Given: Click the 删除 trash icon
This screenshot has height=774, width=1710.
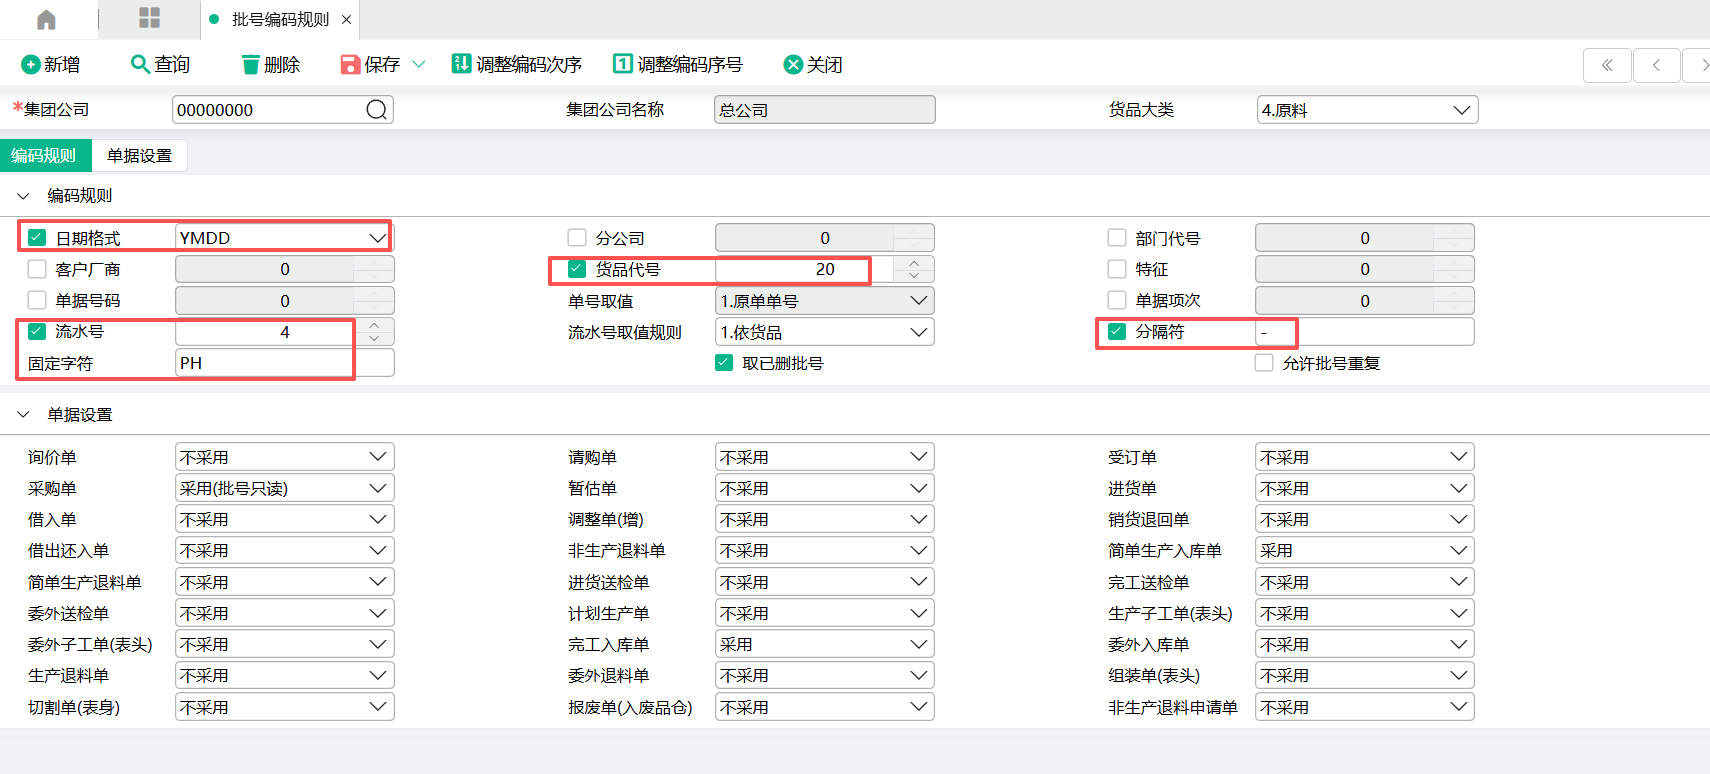Looking at the screenshot, I should (250, 65).
